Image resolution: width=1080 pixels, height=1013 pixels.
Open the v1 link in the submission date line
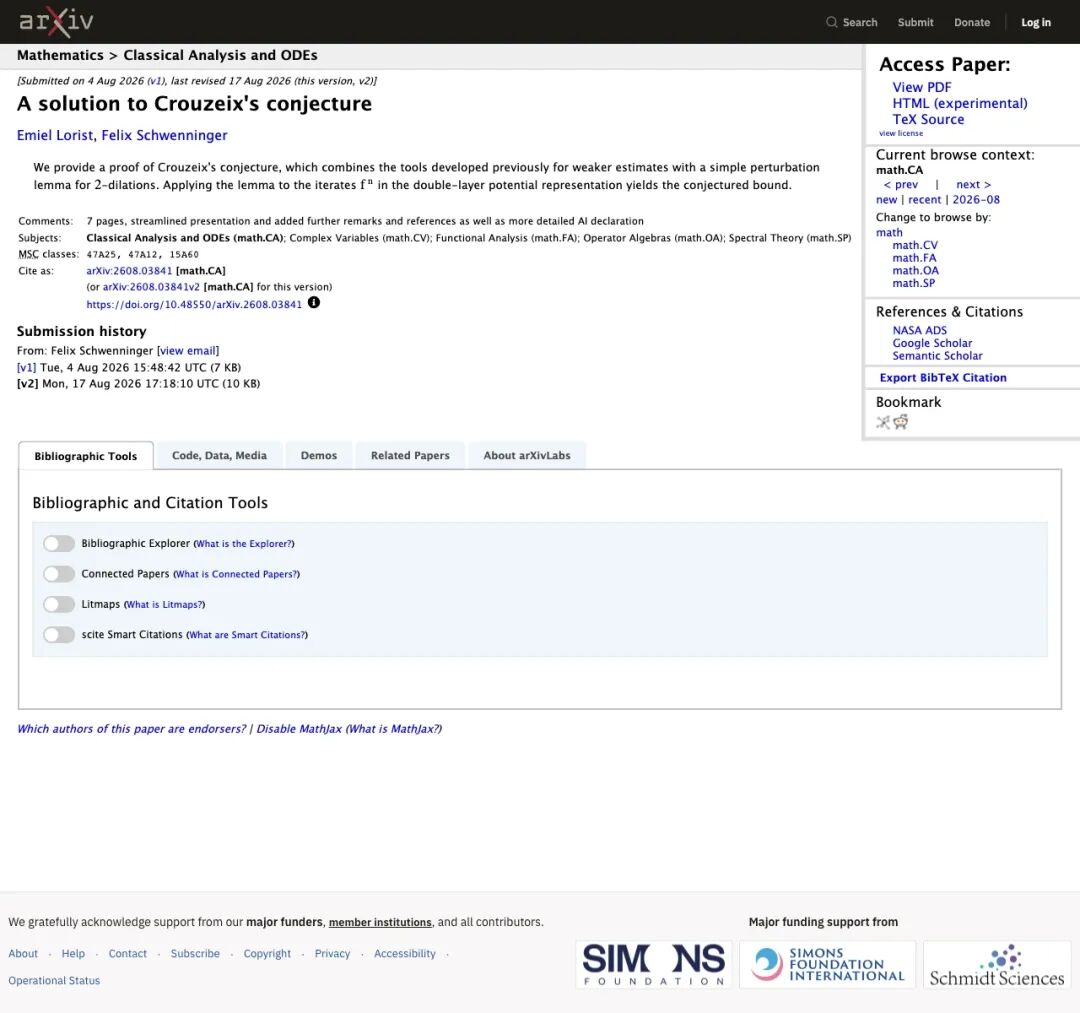pyautogui.click(x=156, y=81)
